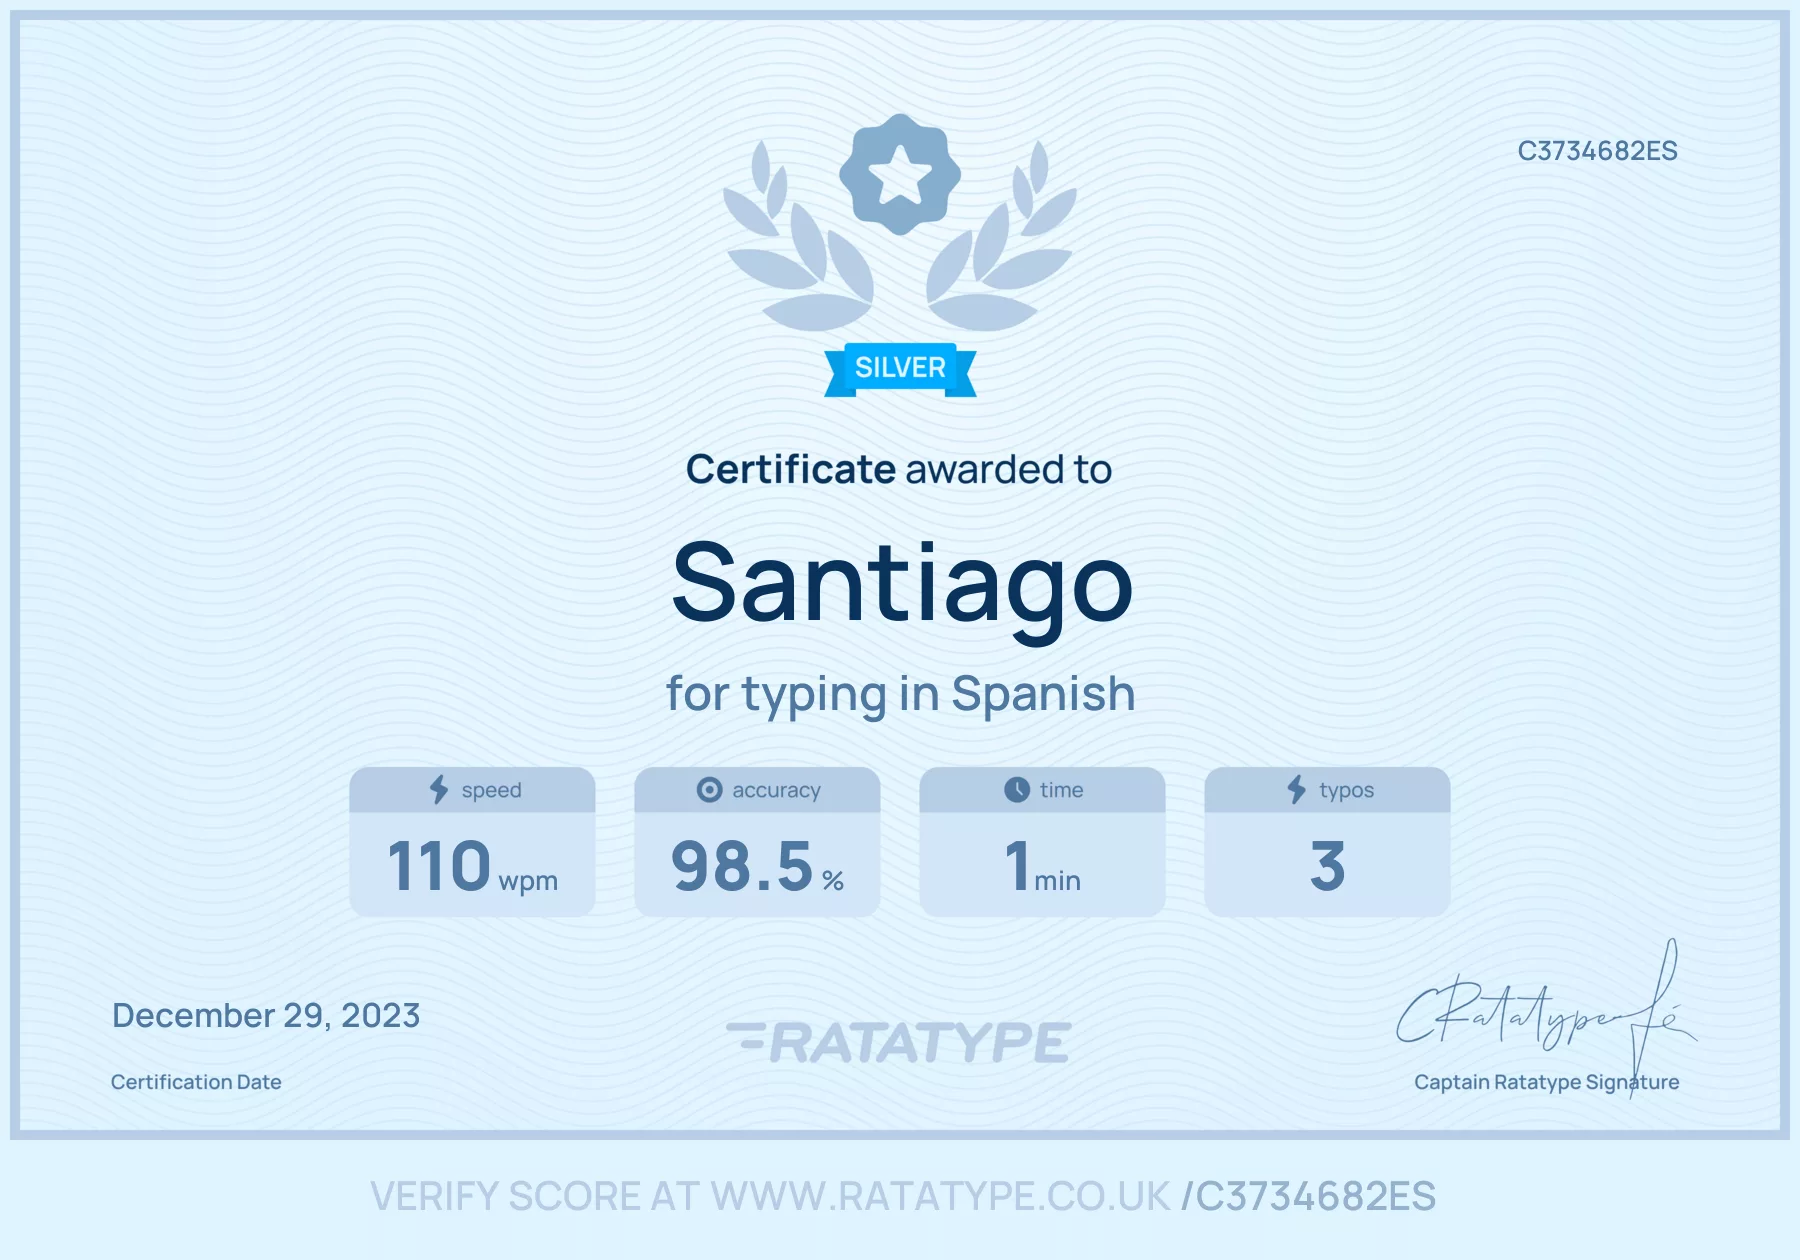Click the star medal badge icon
The height and width of the screenshot is (1260, 1800).
click(x=900, y=174)
